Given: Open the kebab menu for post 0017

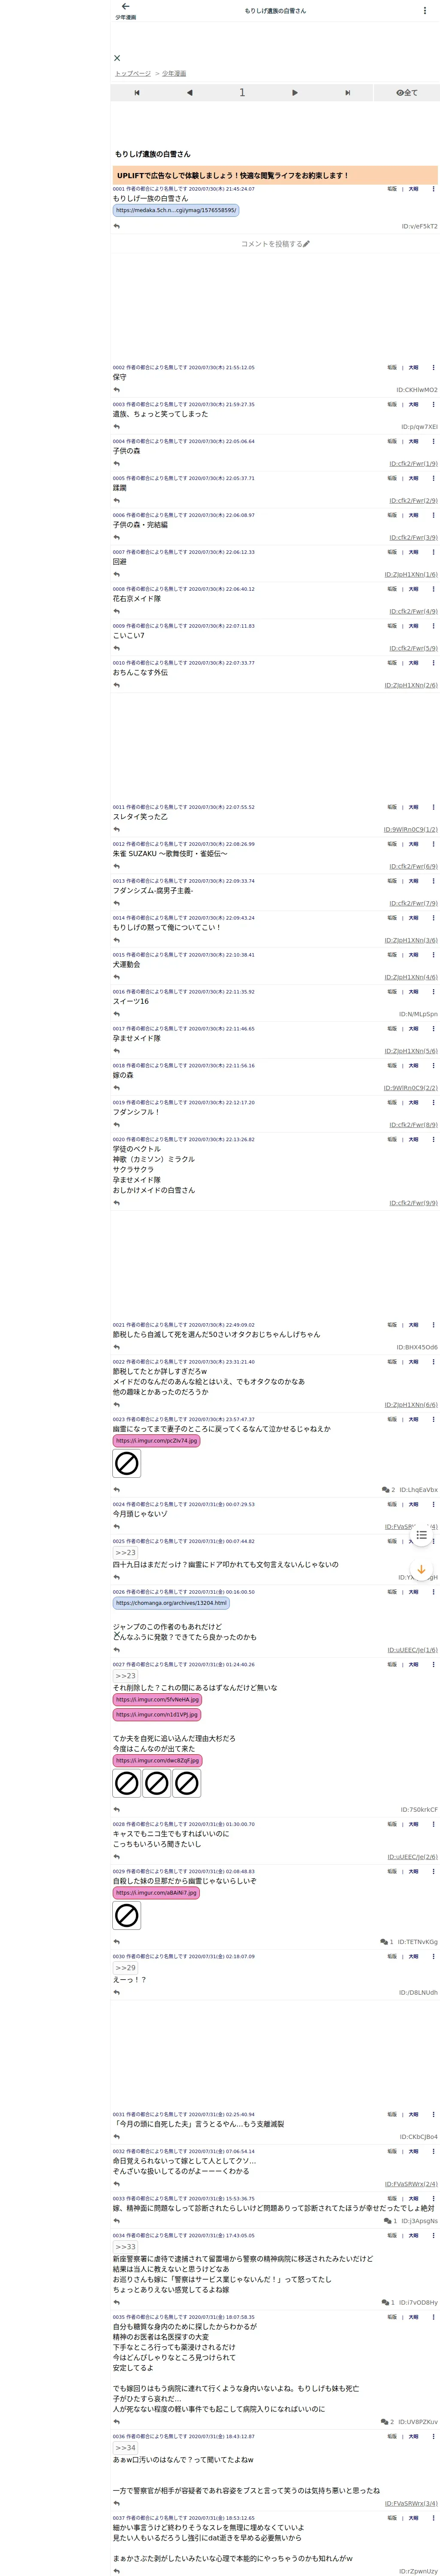Looking at the screenshot, I should click(x=433, y=1029).
